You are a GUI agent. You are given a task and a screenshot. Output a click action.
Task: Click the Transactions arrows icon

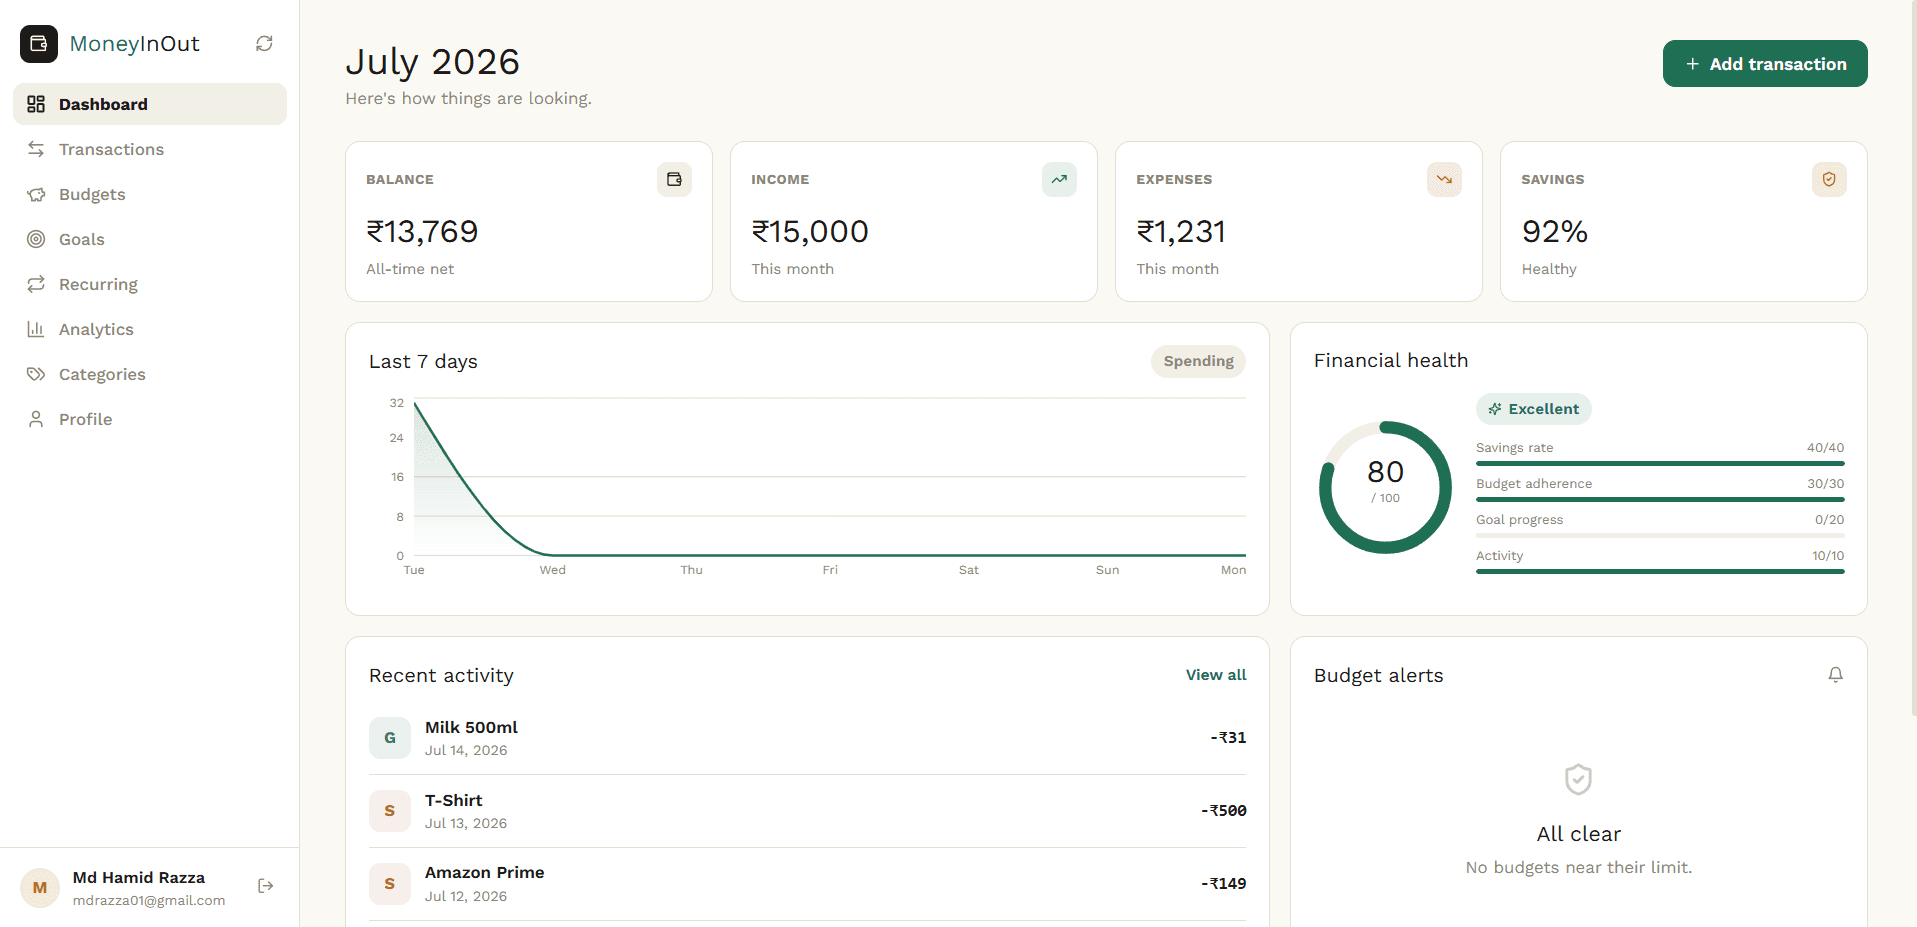(36, 149)
